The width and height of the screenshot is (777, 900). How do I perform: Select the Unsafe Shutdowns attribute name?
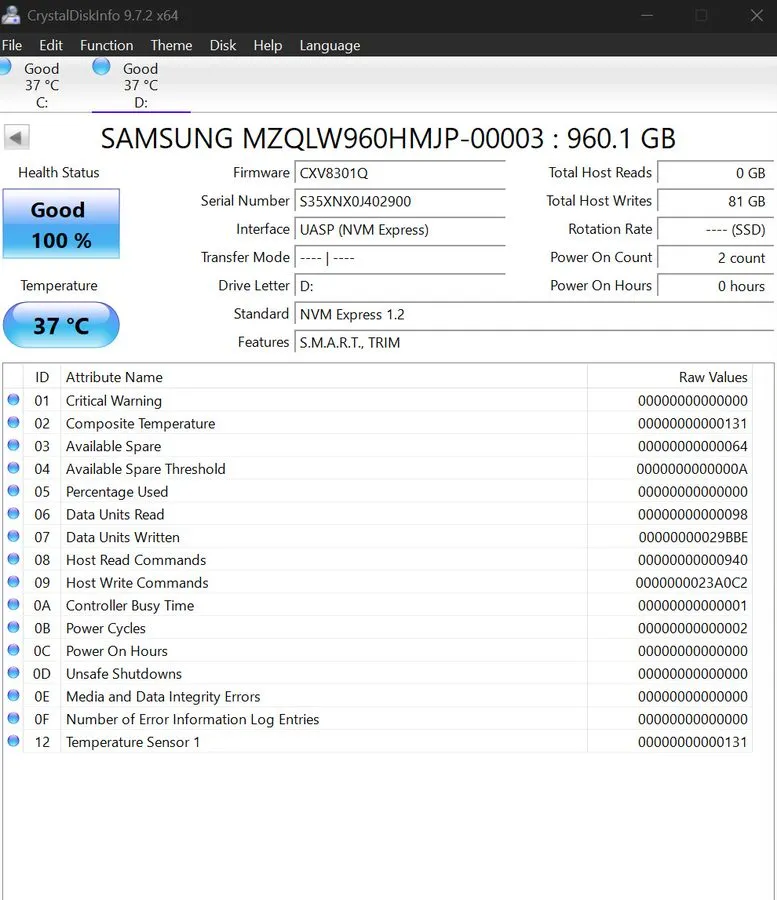[124, 674]
